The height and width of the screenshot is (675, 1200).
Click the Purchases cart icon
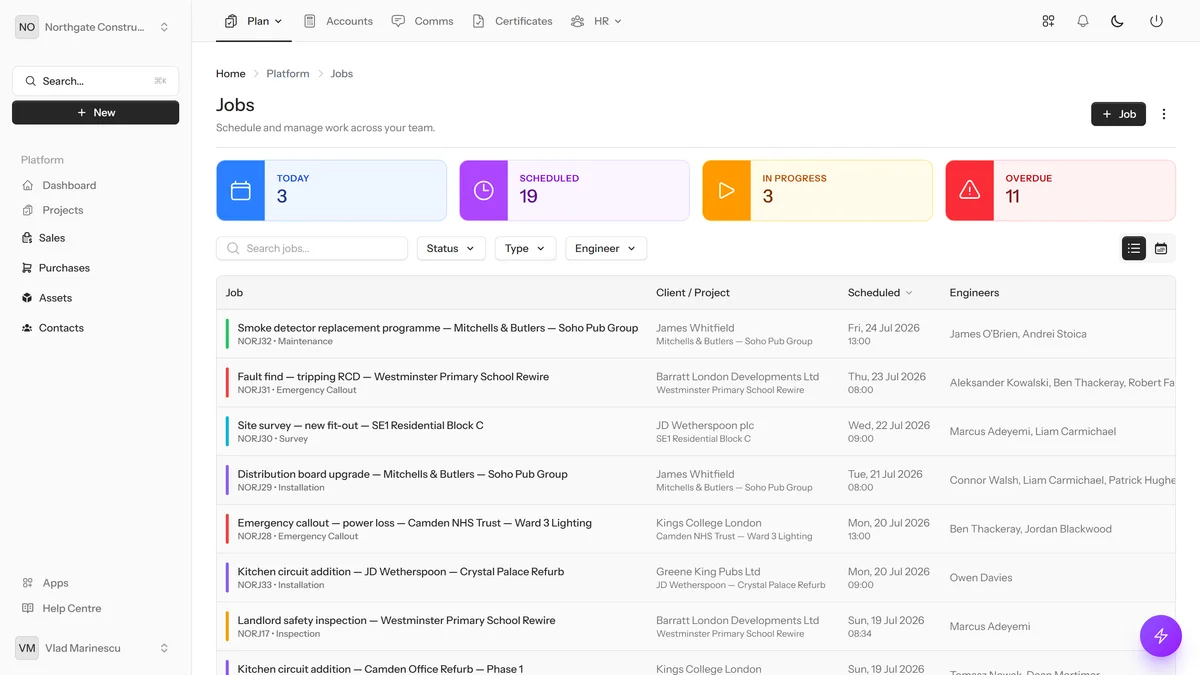click(27, 268)
